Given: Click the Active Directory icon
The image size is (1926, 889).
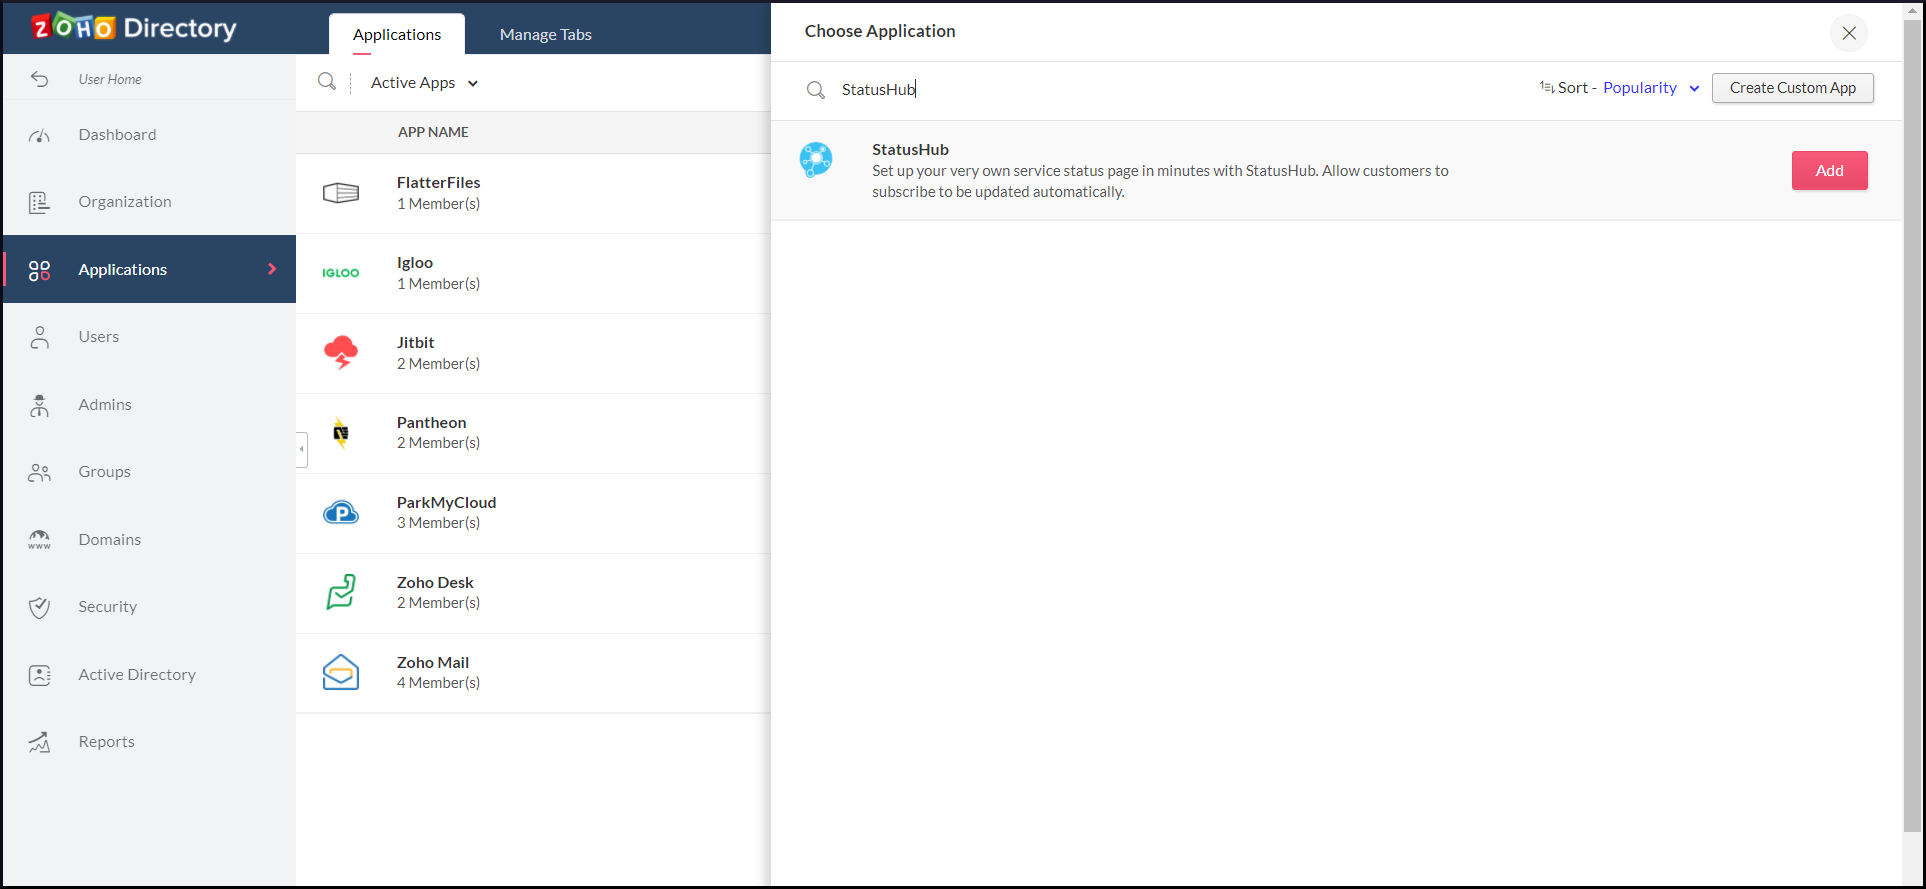Looking at the screenshot, I should click(x=39, y=675).
